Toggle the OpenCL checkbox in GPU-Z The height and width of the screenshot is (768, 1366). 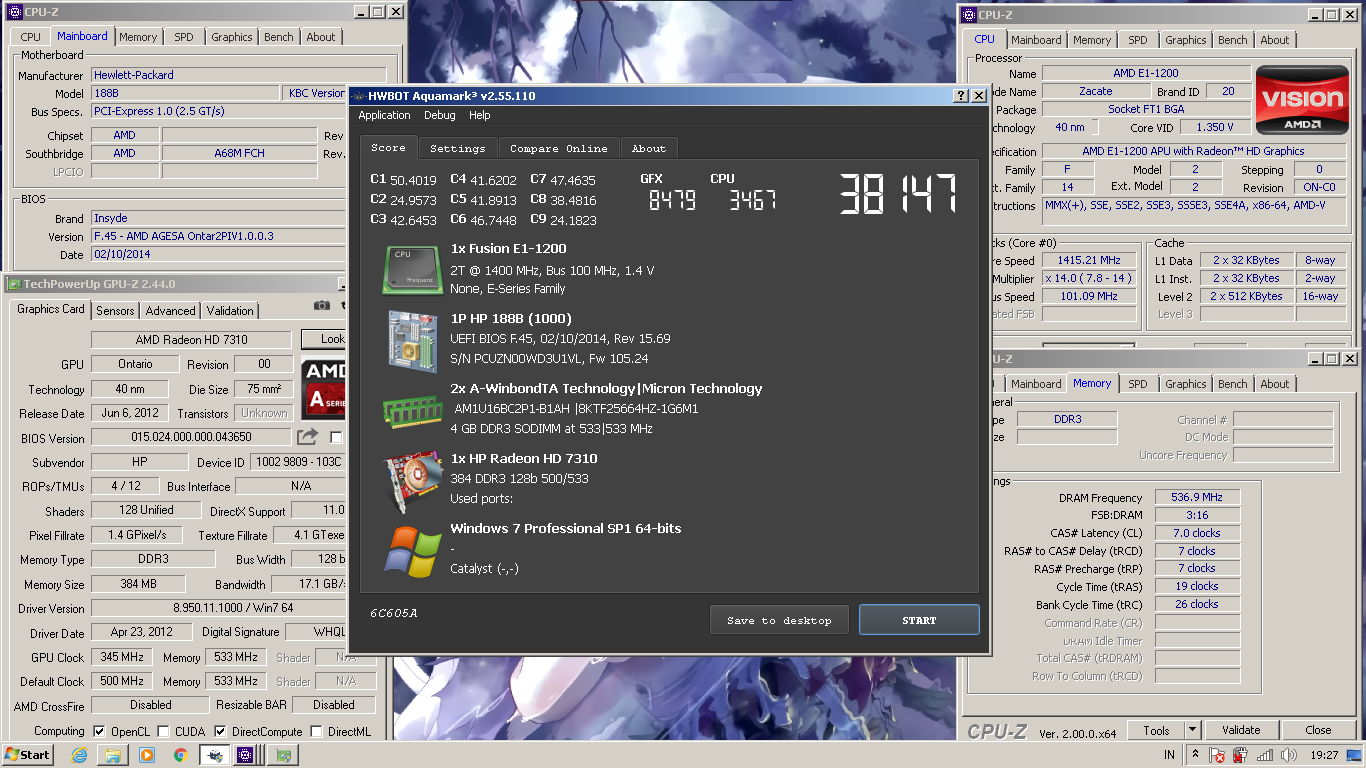tap(99, 731)
